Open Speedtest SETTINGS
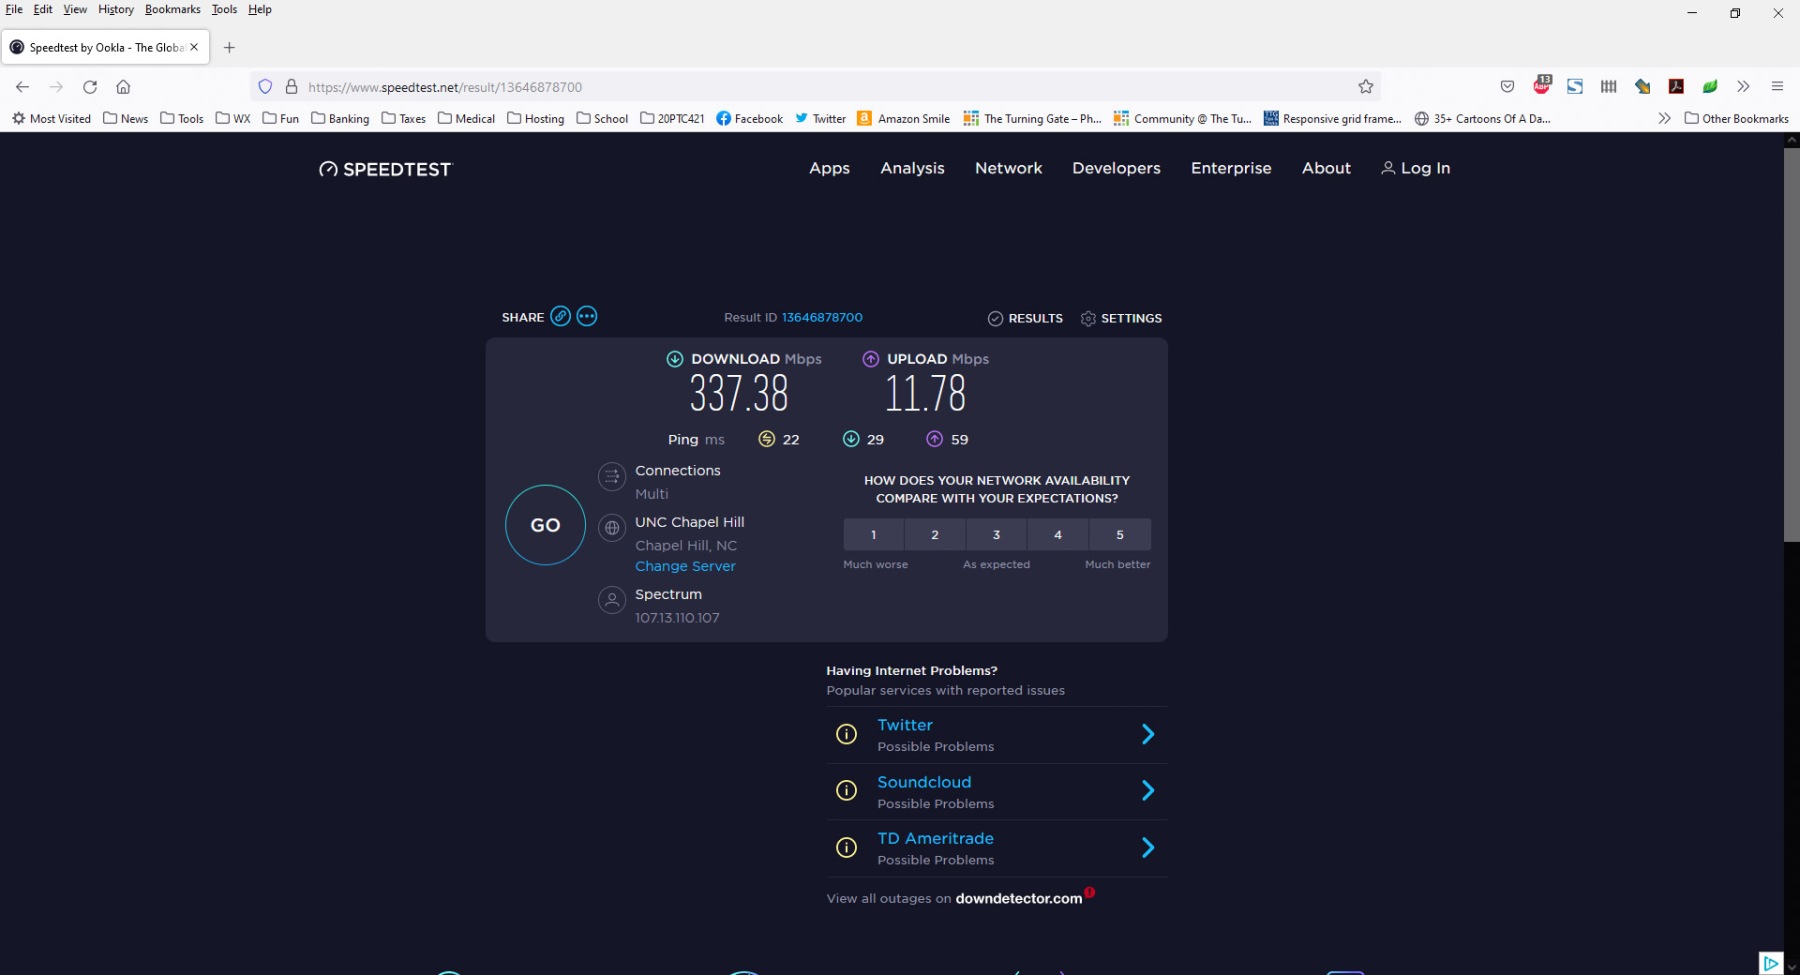The image size is (1800, 975). tap(1121, 318)
